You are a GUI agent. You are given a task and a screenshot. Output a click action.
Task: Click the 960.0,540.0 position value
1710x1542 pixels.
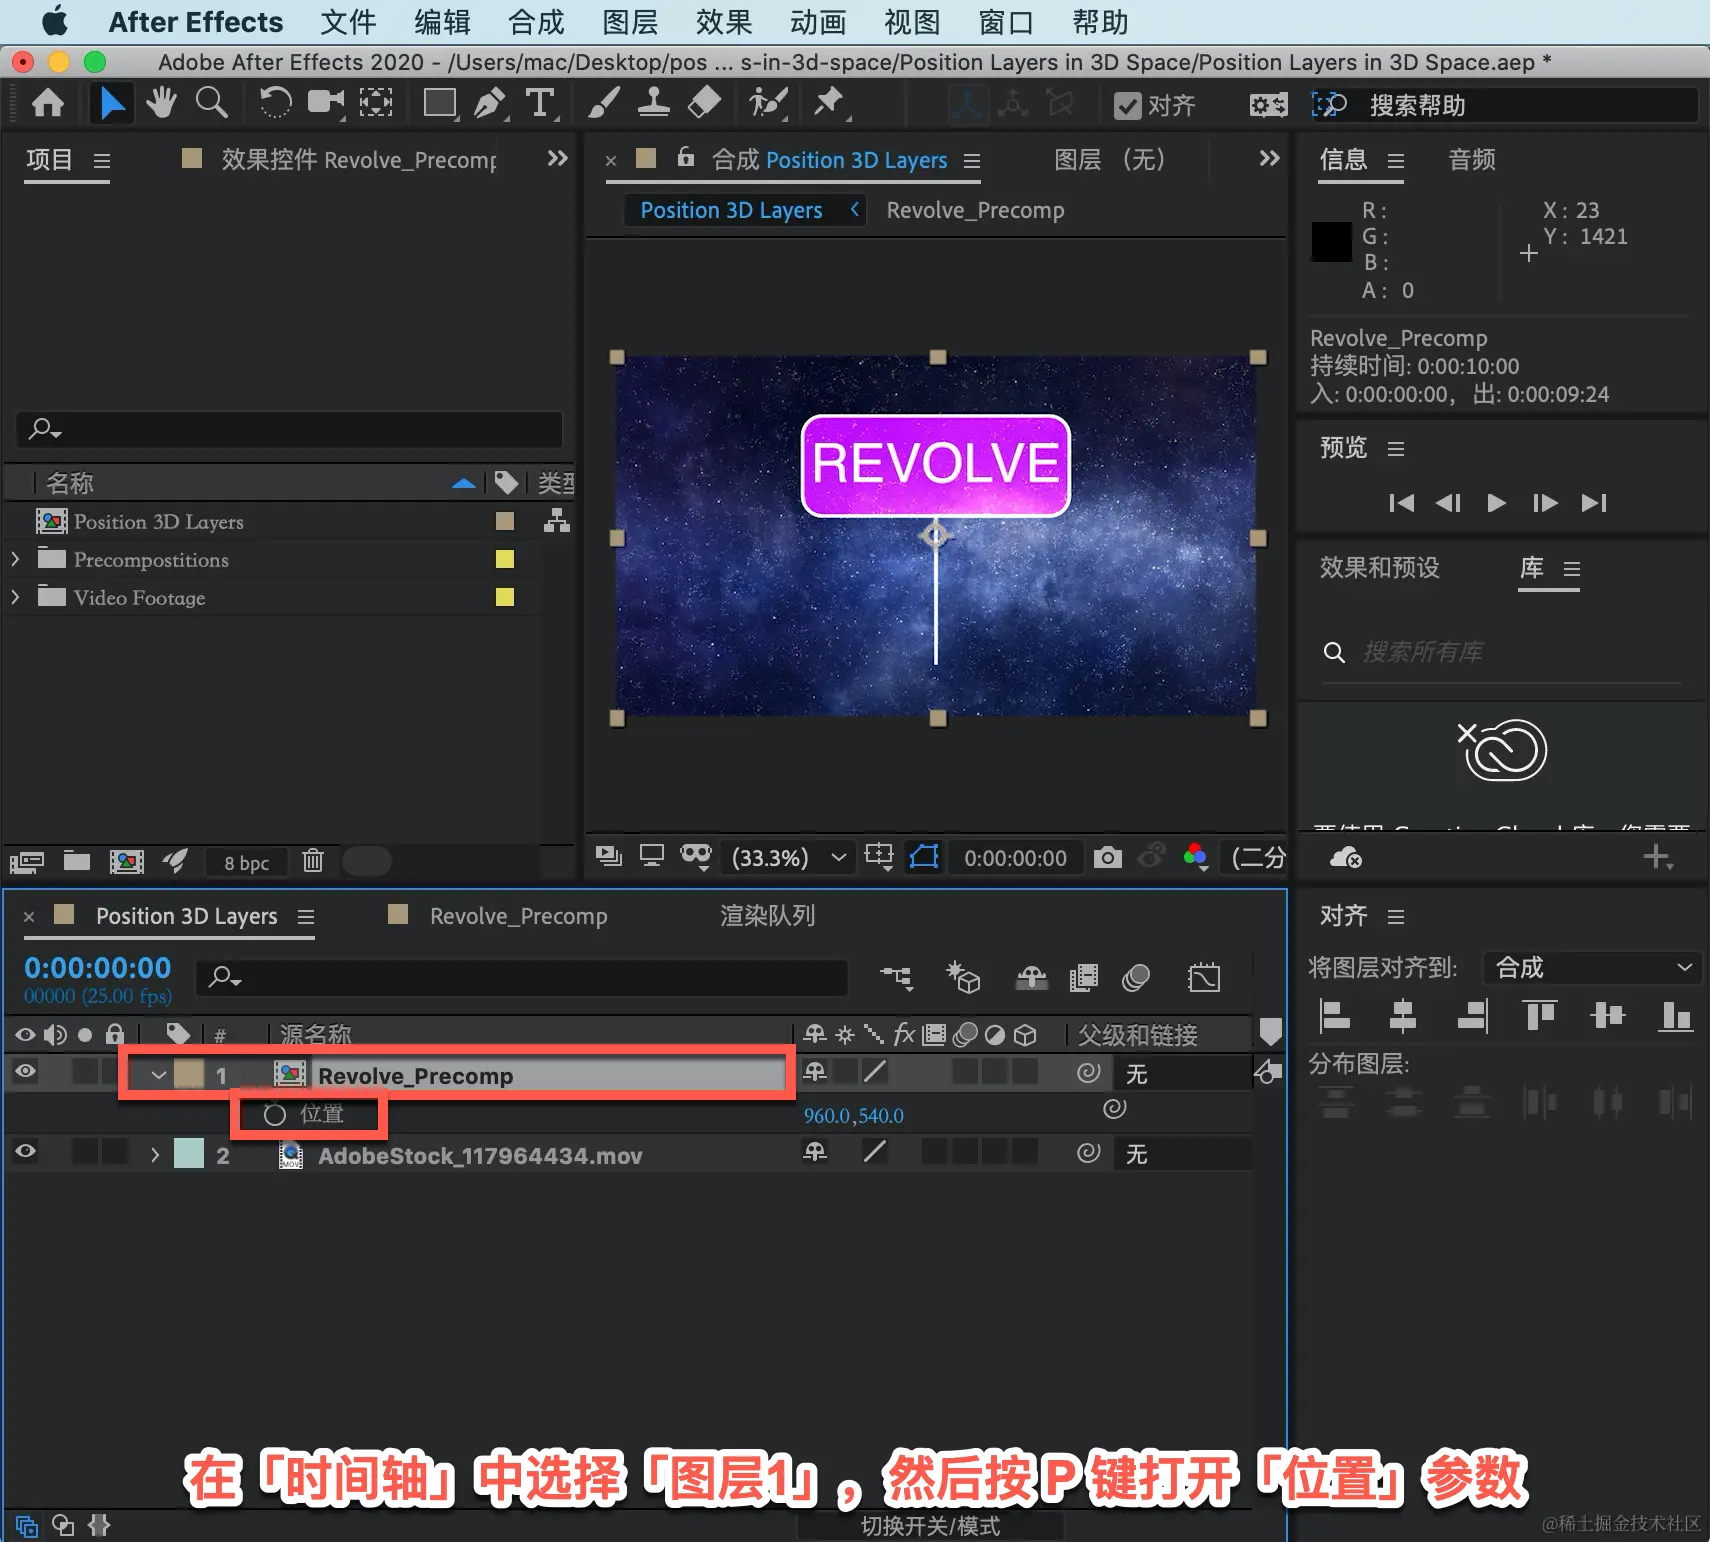(854, 1115)
